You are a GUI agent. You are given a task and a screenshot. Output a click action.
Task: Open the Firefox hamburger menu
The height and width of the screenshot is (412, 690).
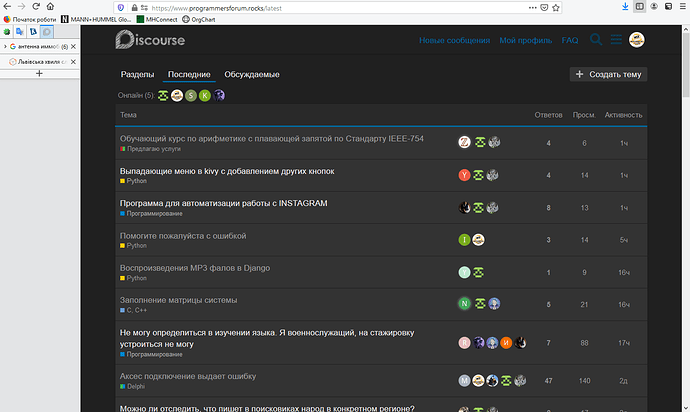pyautogui.click(x=683, y=6)
